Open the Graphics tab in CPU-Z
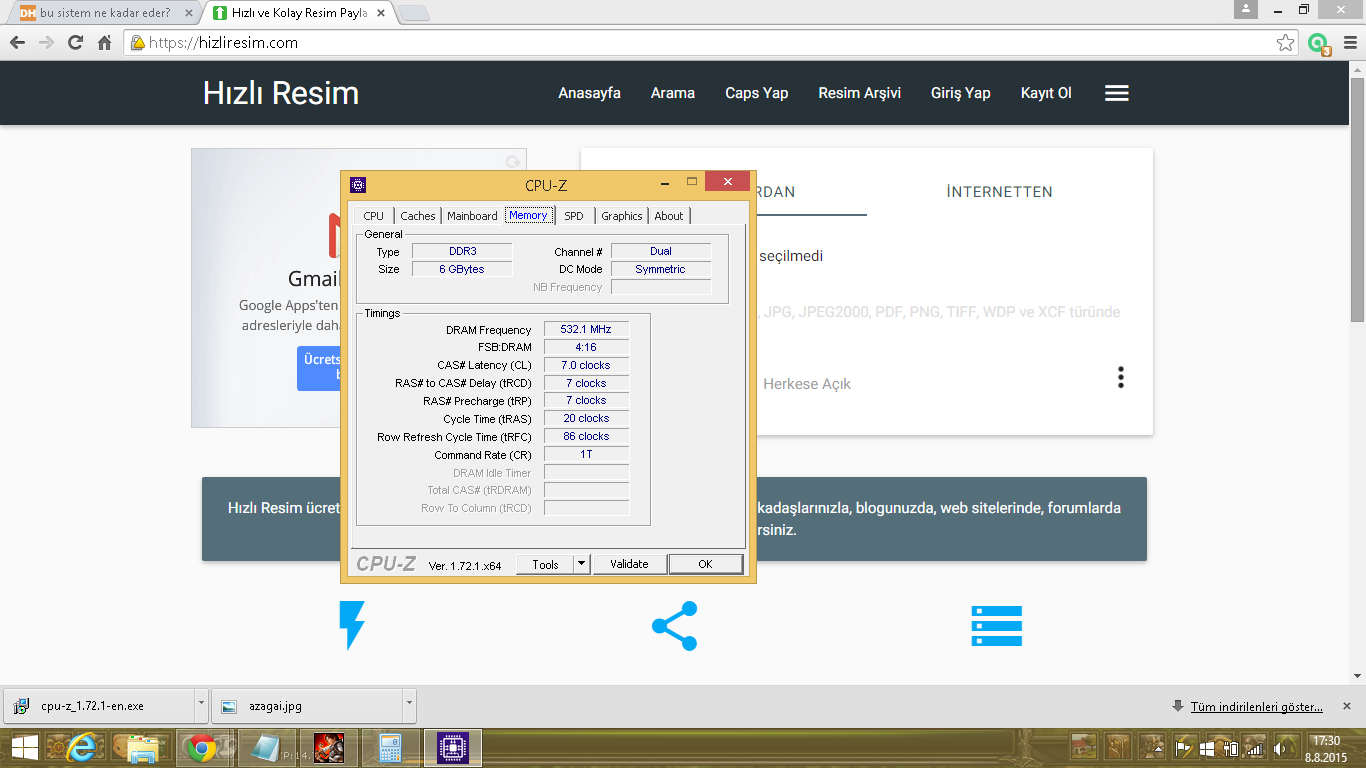Screen dimensions: 1366x768 [621, 216]
